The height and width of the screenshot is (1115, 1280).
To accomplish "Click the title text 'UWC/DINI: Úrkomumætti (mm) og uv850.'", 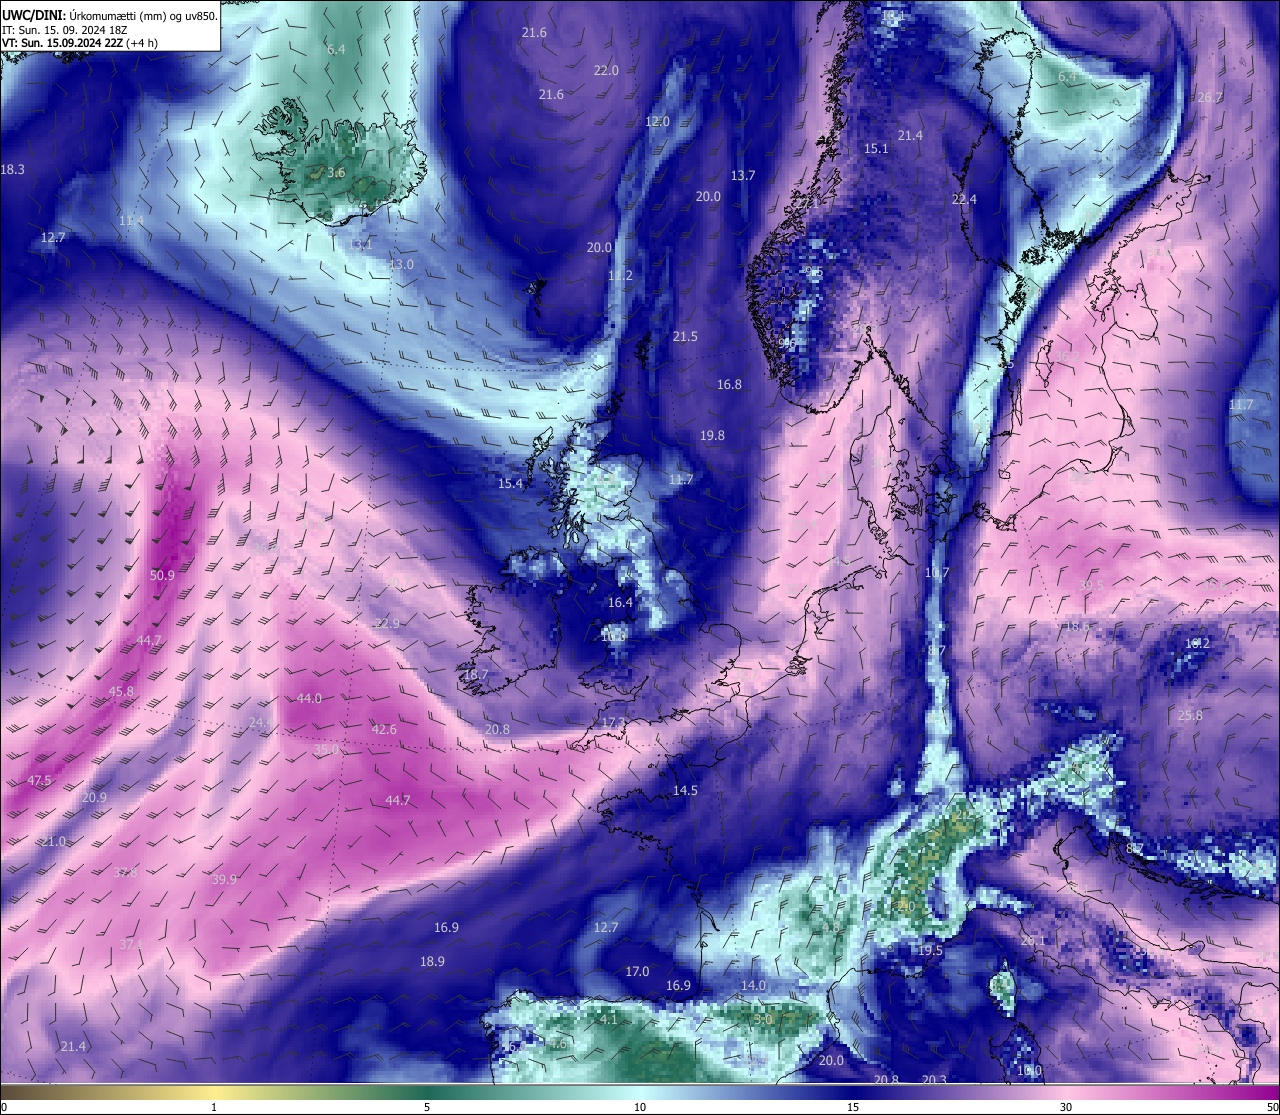I will [110, 16].
